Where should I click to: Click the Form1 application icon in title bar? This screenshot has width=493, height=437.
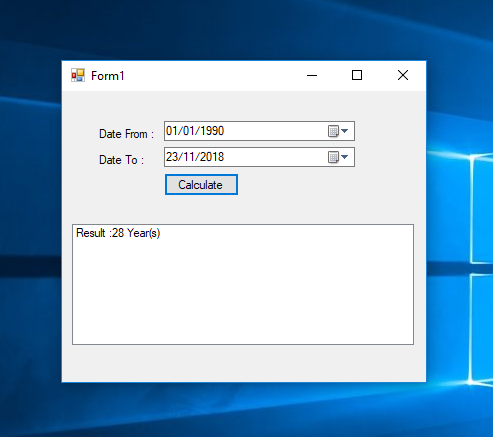78,75
